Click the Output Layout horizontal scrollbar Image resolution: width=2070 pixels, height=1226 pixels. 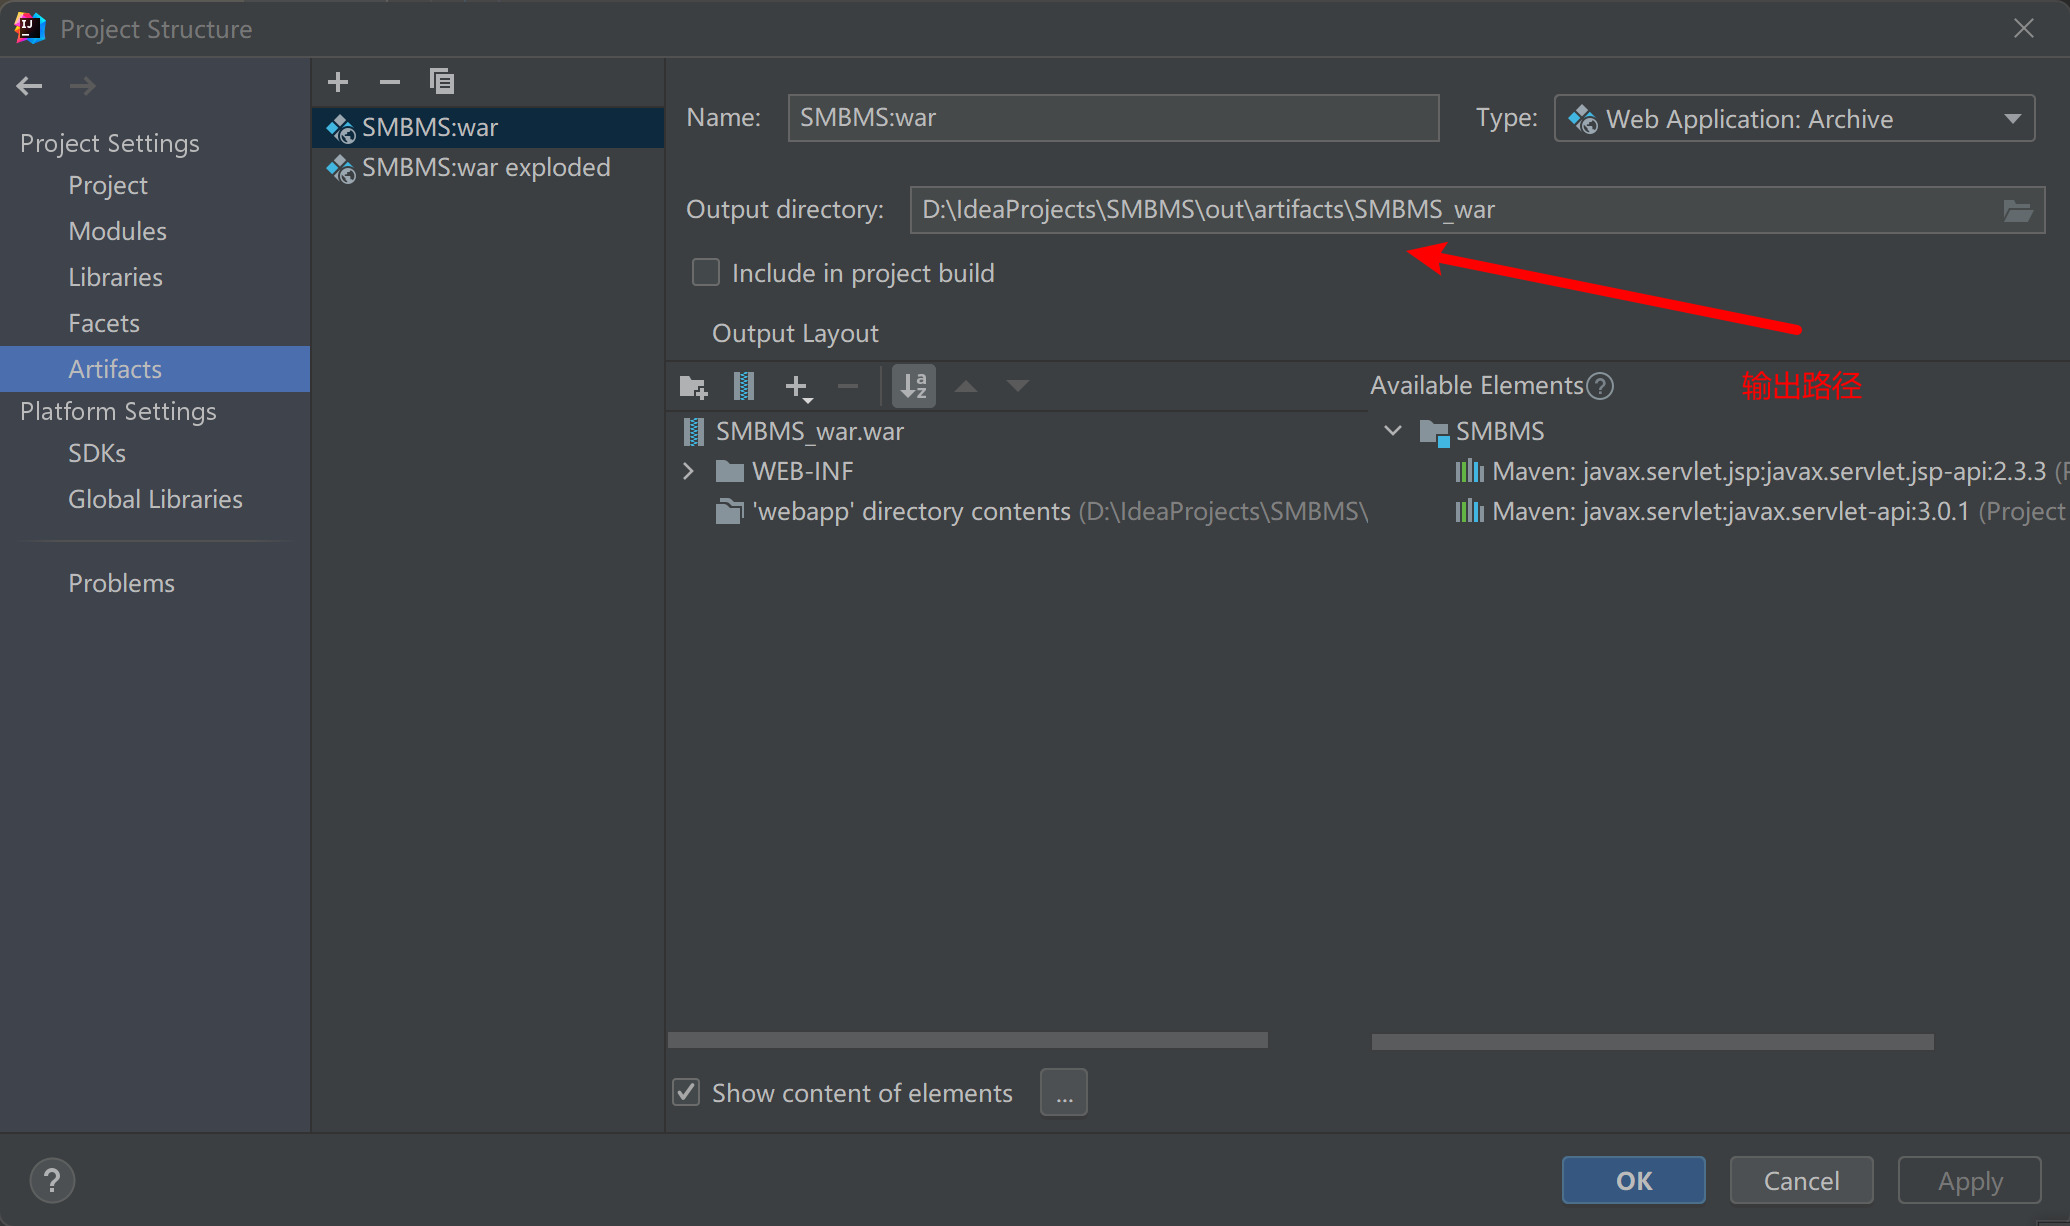(967, 1040)
